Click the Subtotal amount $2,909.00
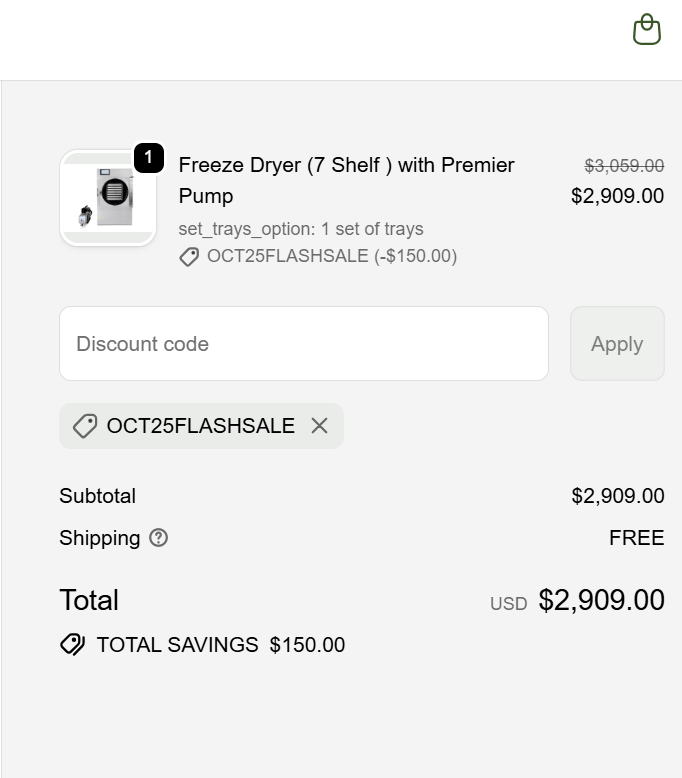Viewport: 682px width, 778px height. click(617, 496)
